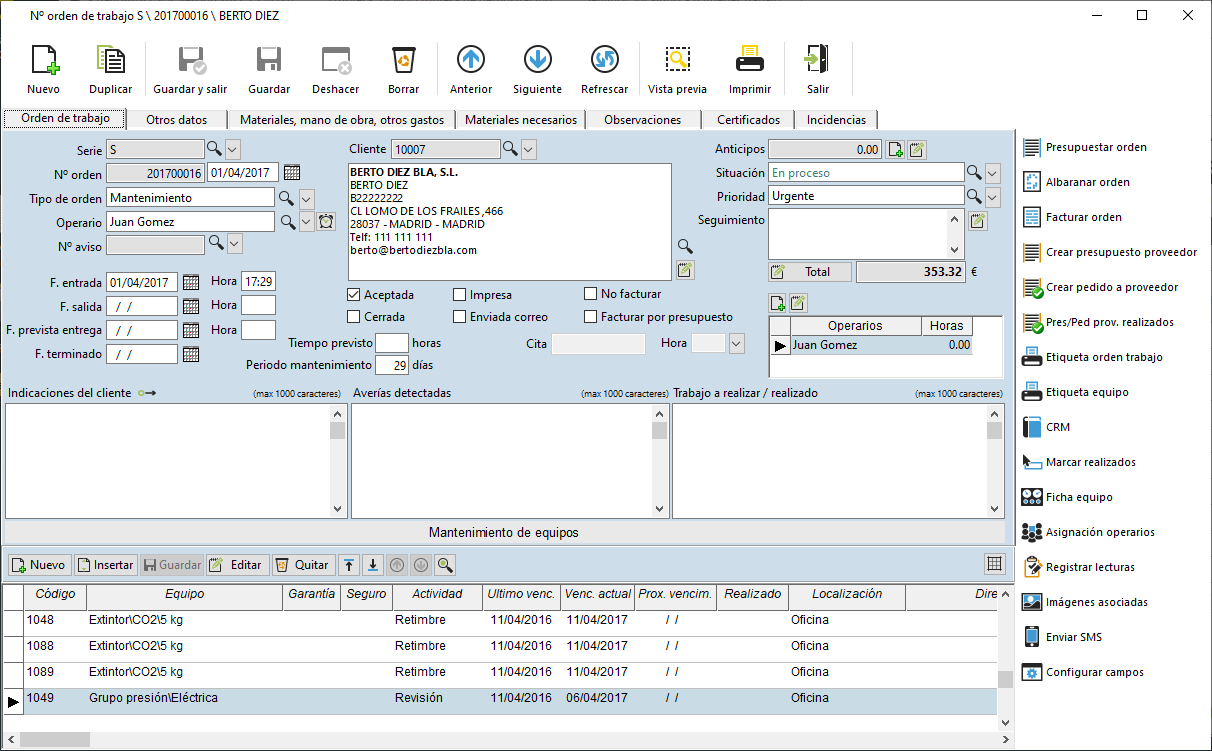Tick the Enviada correo checkbox

tap(460, 317)
